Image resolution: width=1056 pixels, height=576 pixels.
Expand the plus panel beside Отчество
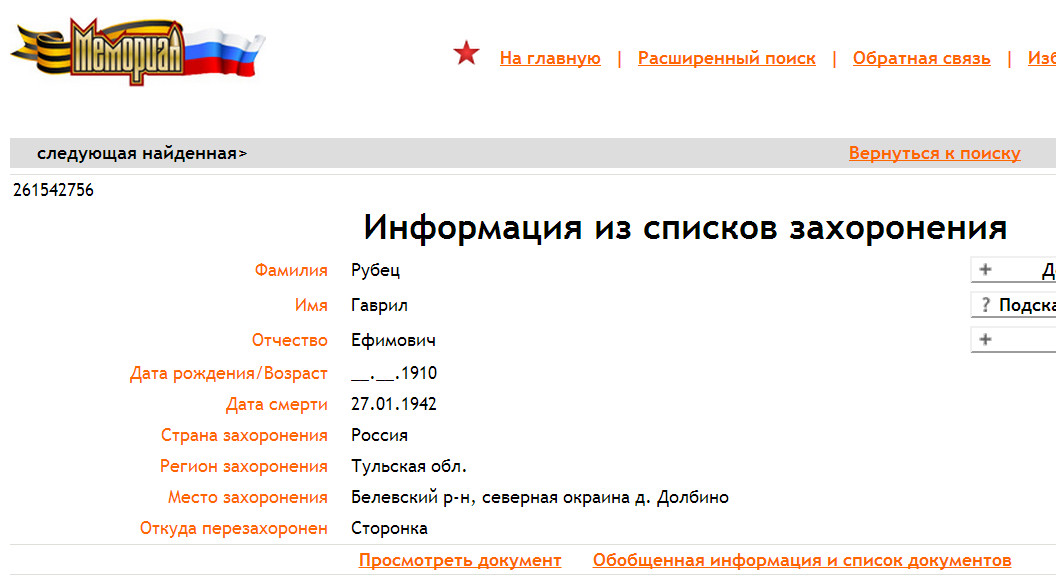click(985, 340)
